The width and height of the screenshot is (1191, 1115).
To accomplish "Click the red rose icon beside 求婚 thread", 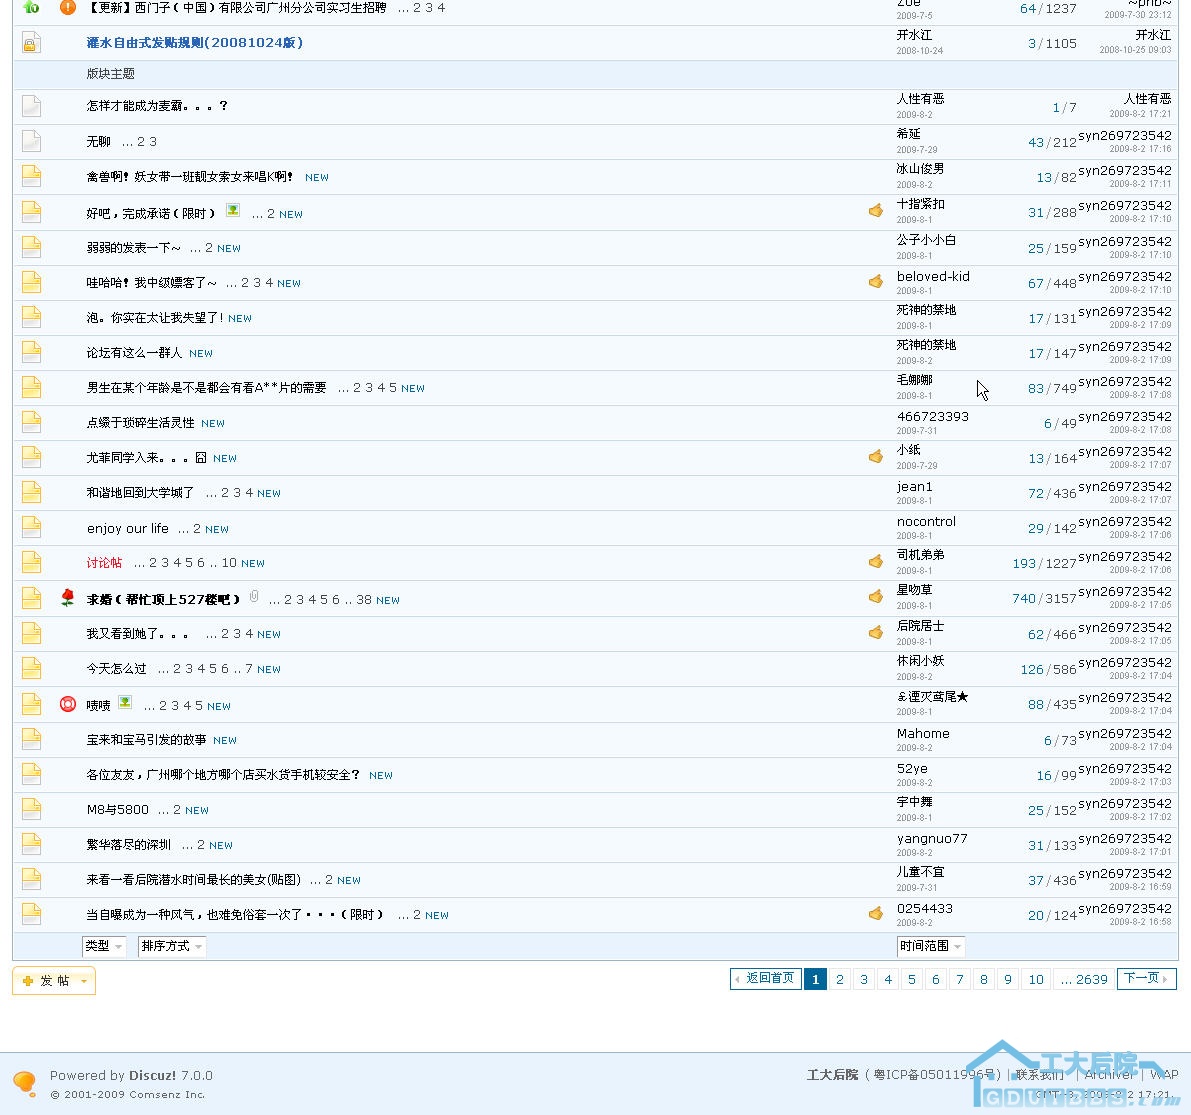I will point(68,598).
